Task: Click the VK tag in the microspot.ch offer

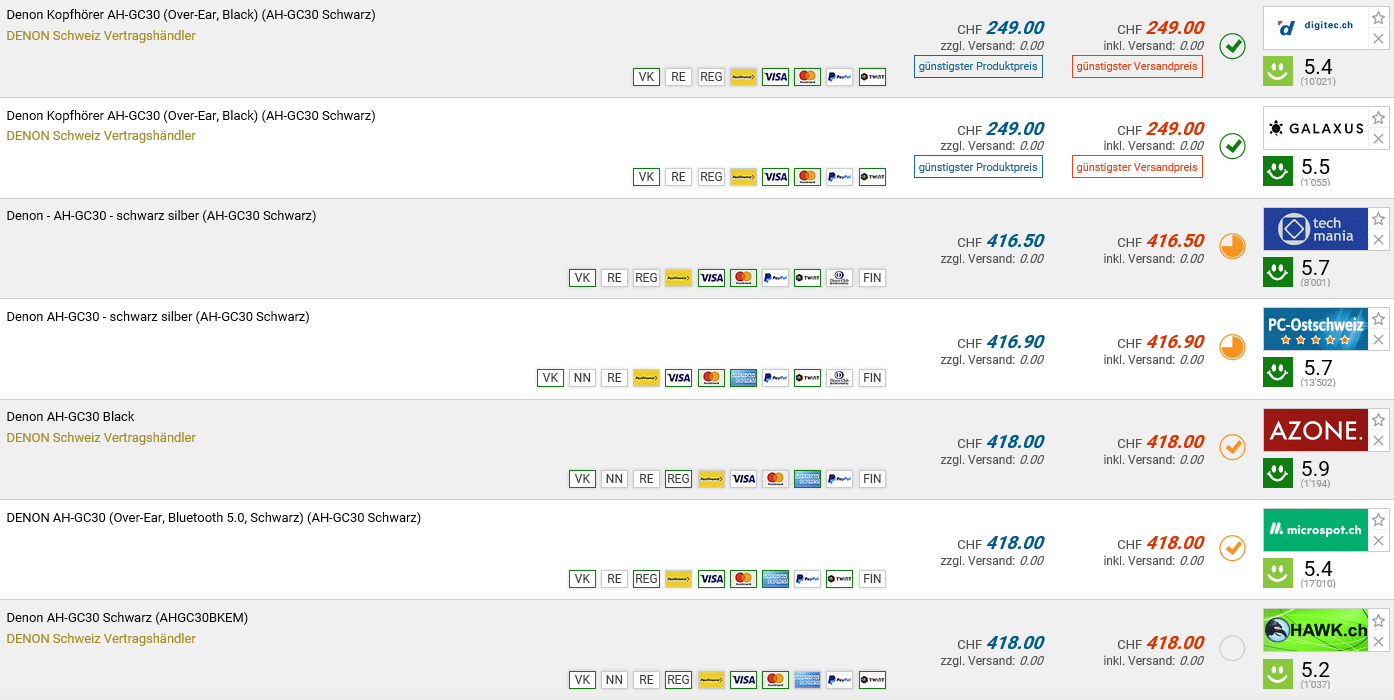Action: [x=582, y=579]
